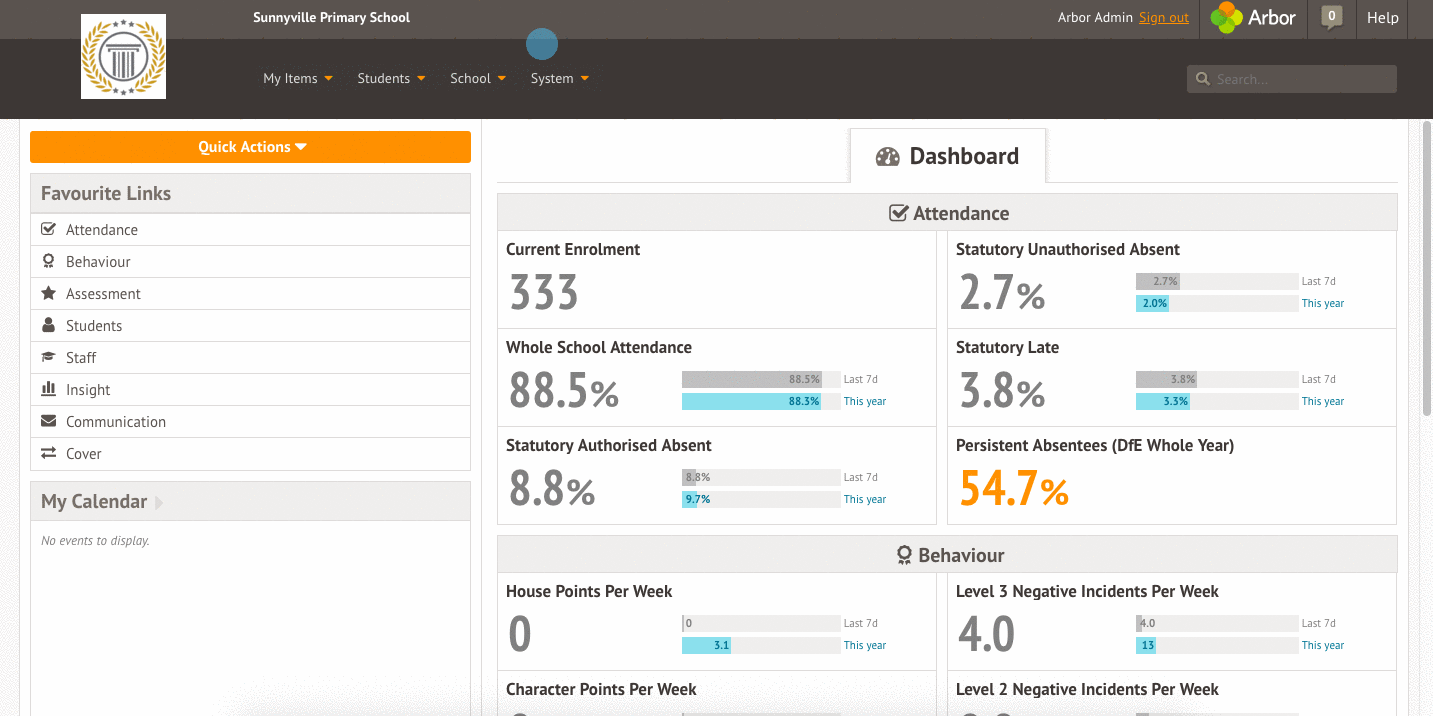Open the My Items menu
This screenshot has width=1433, height=716.
click(x=298, y=78)
